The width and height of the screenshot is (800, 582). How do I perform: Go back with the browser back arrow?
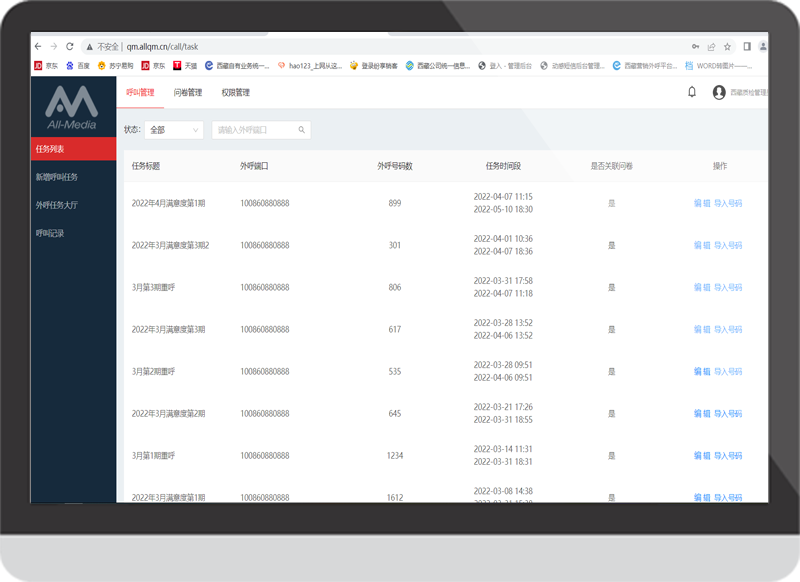tap(38, 46)
